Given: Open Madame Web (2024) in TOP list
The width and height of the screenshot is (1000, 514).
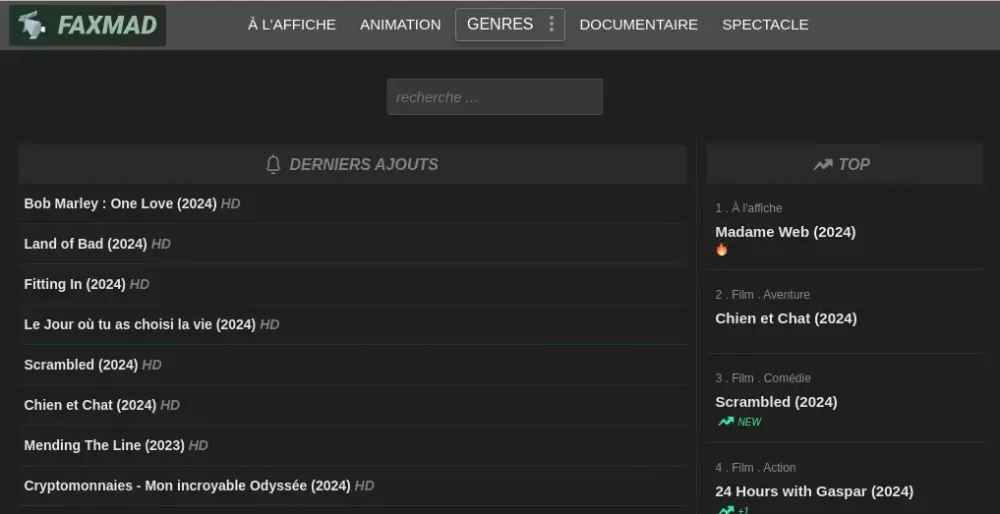Looking at the screenshot, I should click(785, 232).
